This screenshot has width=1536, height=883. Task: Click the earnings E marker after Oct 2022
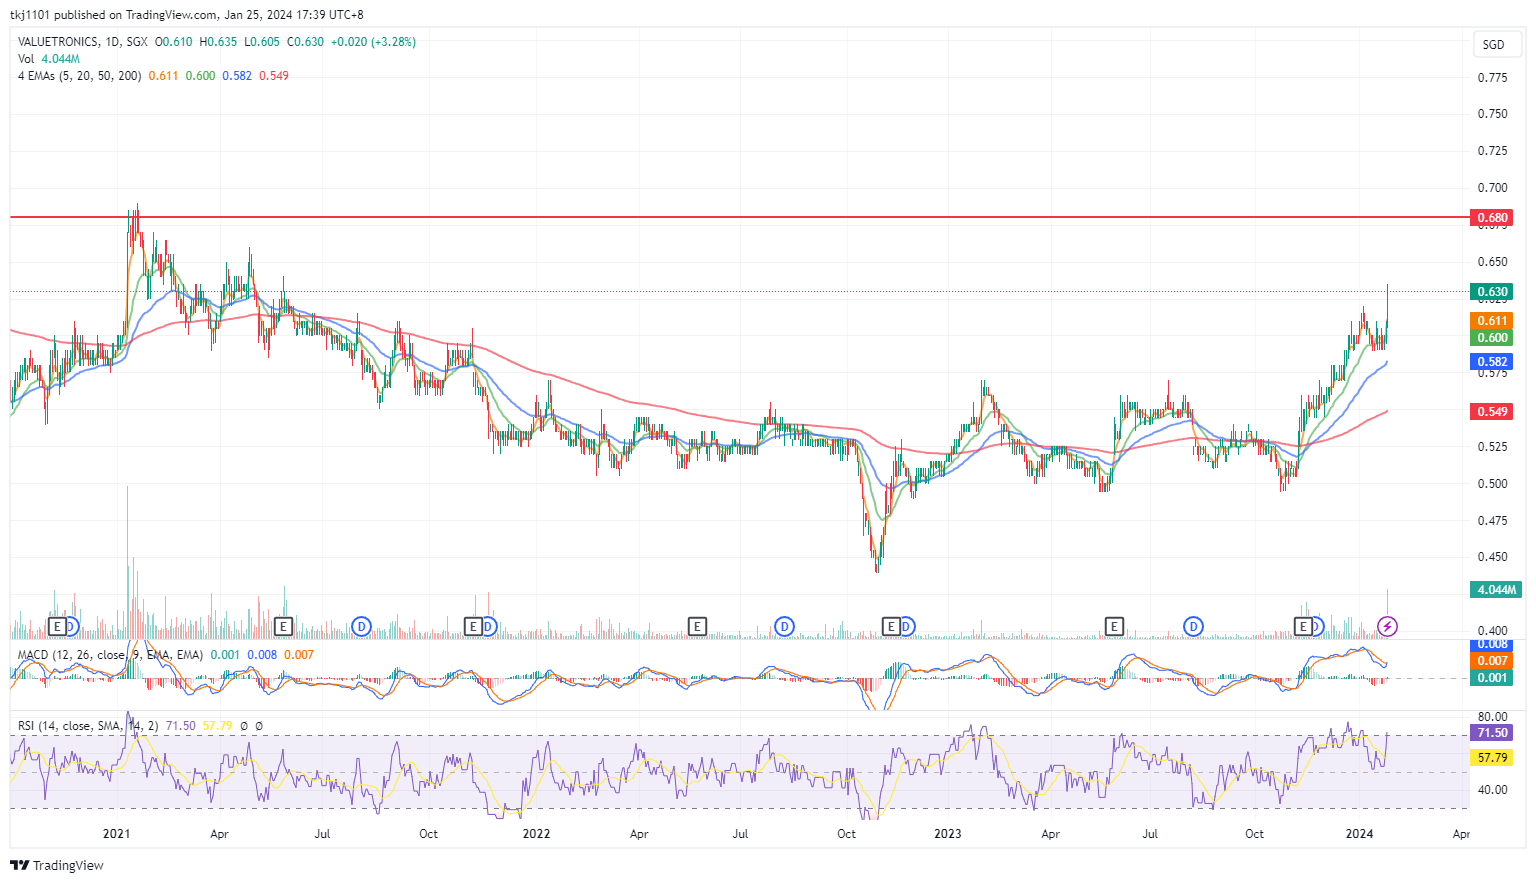pos(891,627)
